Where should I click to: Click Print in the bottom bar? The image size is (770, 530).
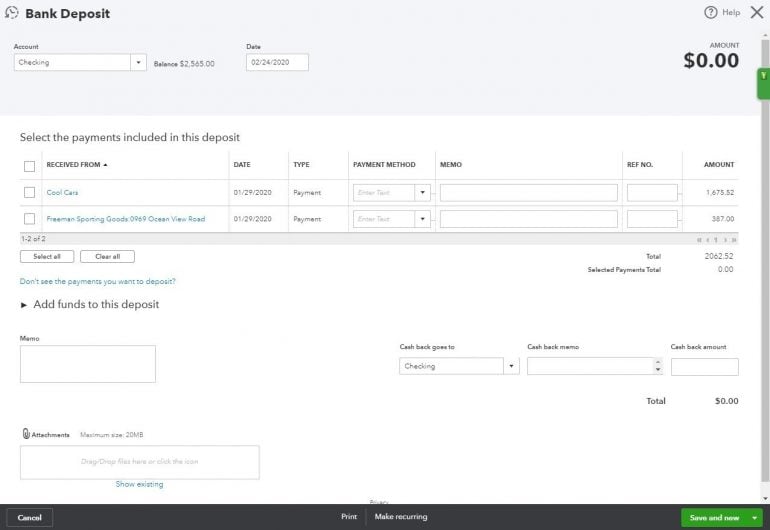coord(348,517)
